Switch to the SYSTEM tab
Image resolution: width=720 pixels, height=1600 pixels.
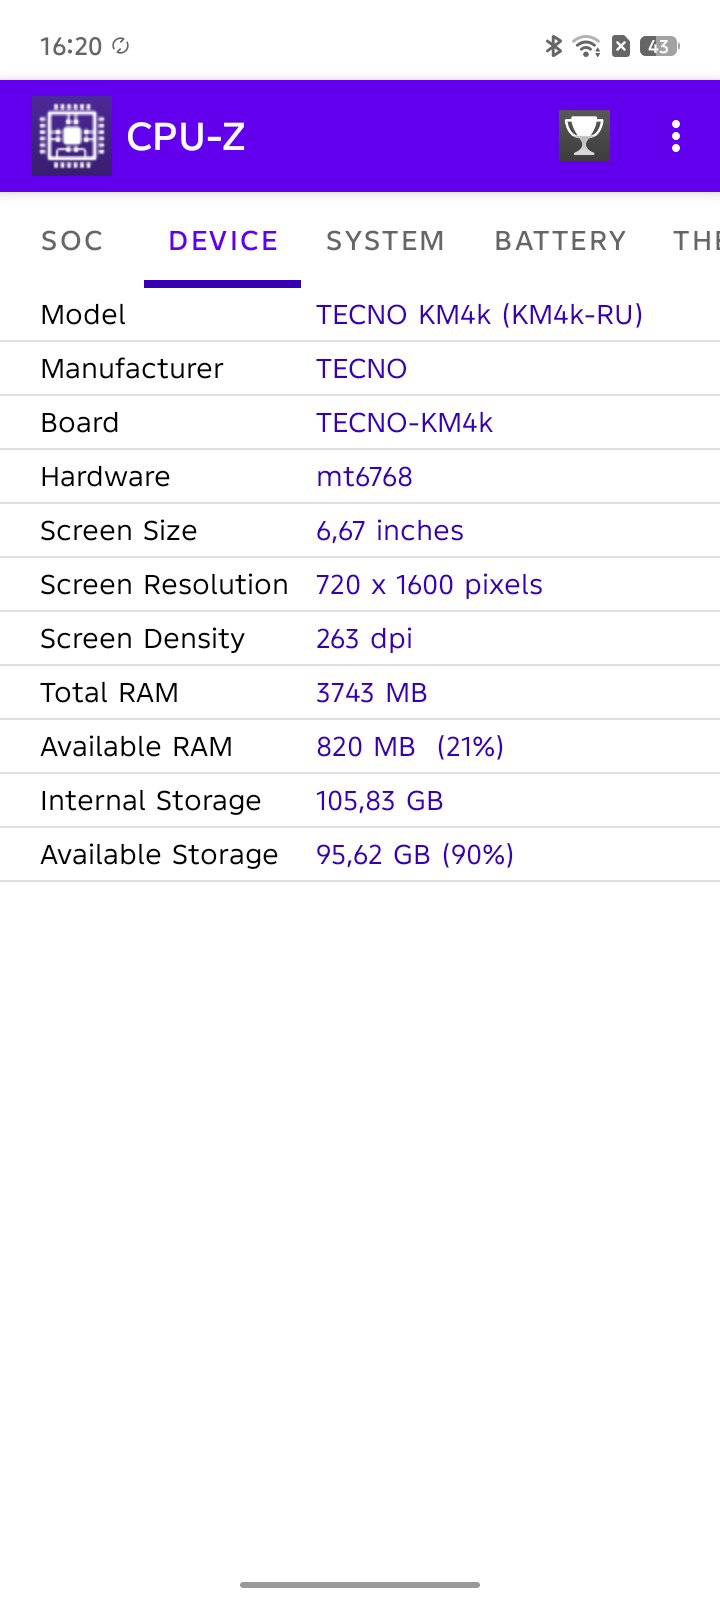pos(385,241)
